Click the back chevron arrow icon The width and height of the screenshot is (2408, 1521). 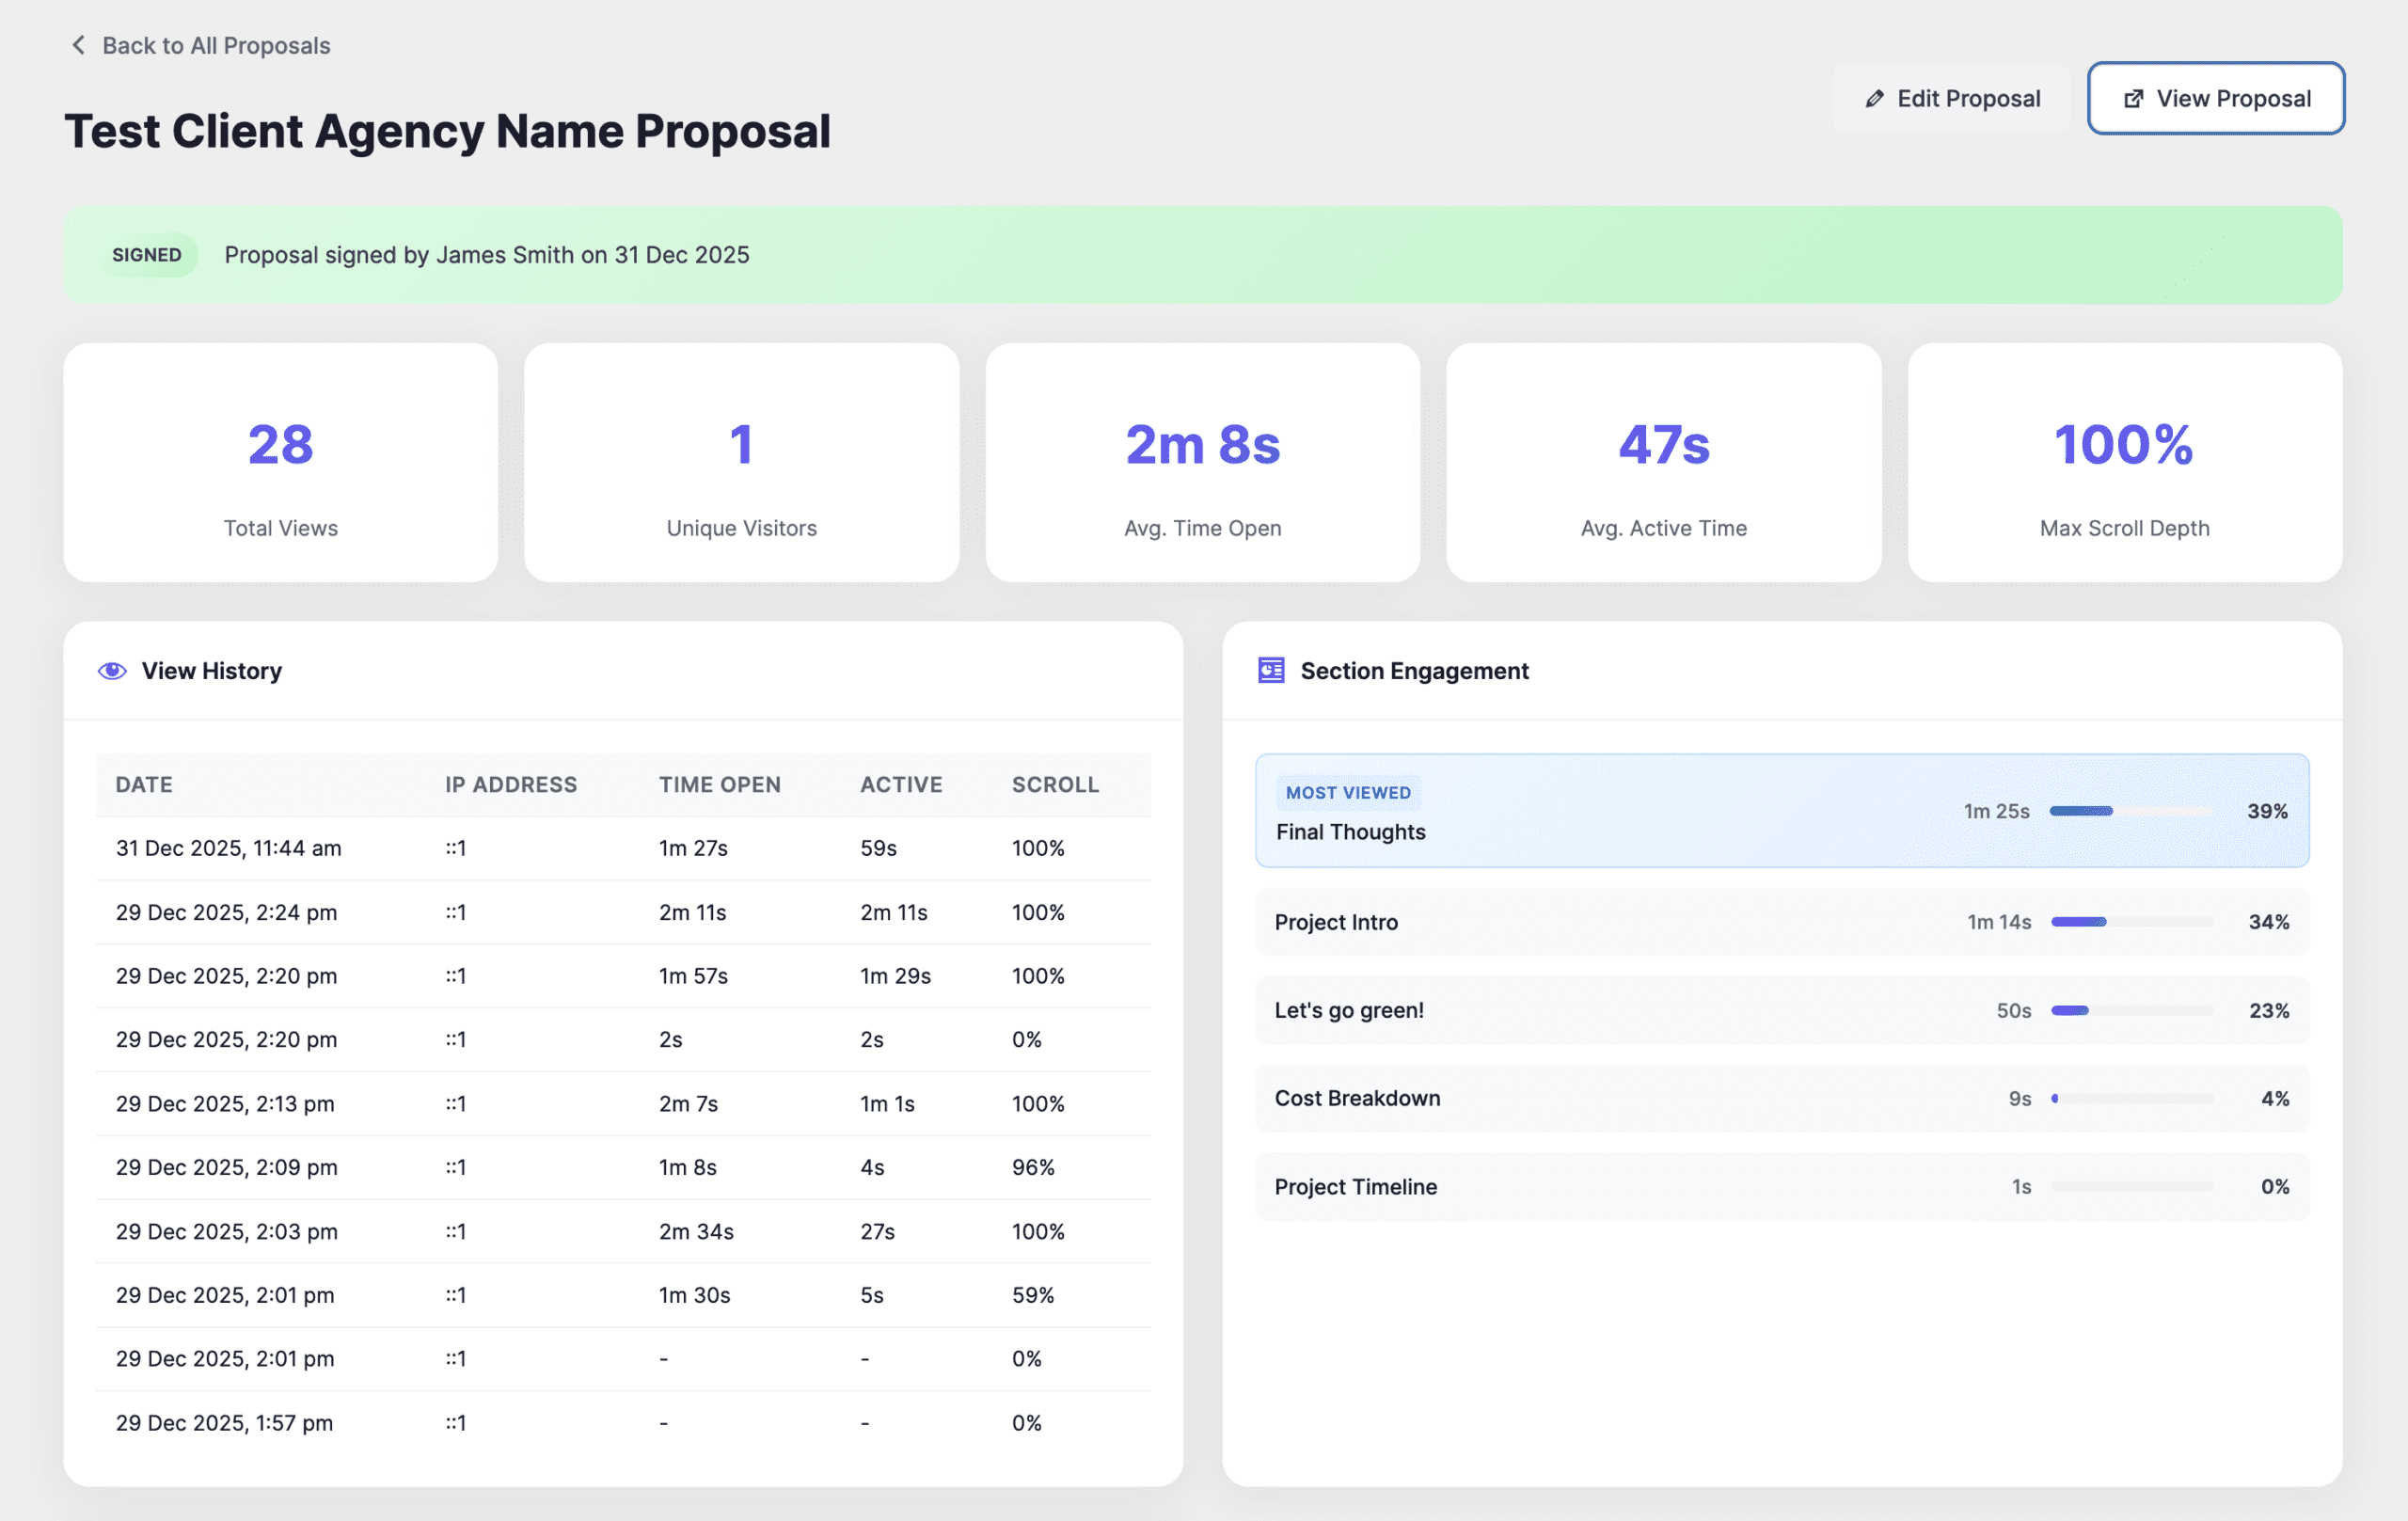tap(78, 45)
